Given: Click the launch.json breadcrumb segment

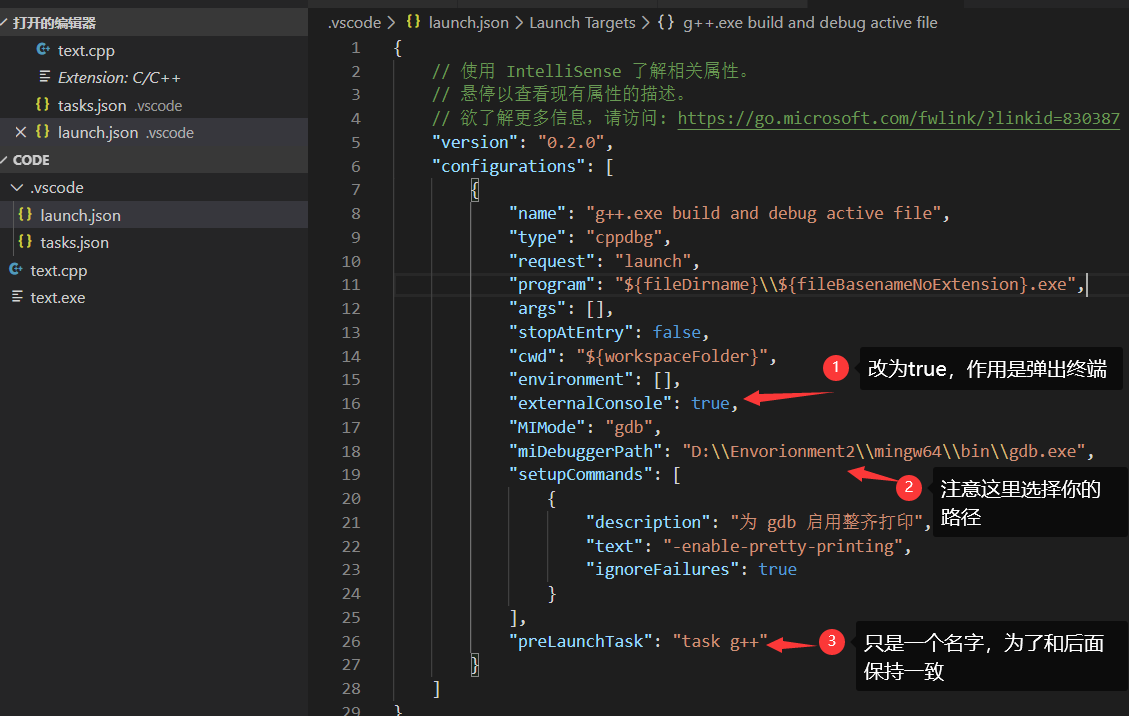Looking at the screenshot, I should pyautogui.click(x=469, y=23).
